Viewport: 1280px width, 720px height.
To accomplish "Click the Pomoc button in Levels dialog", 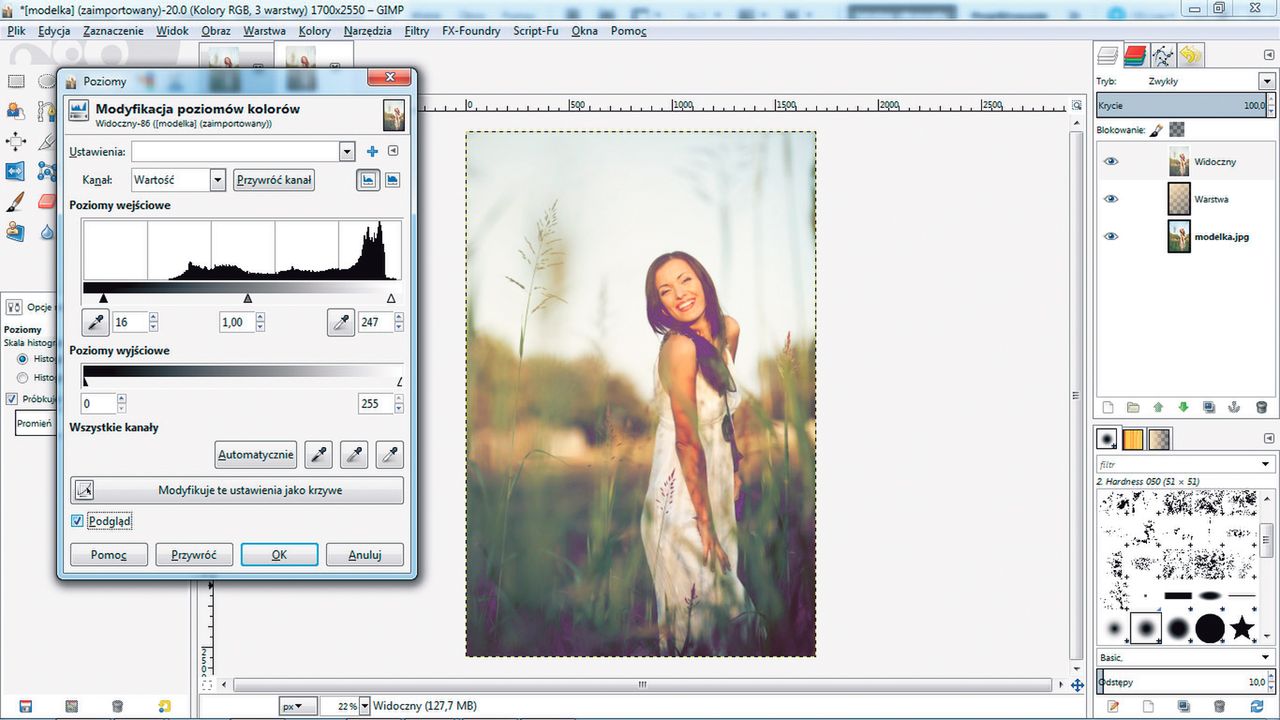I will [x=109, y=554].
